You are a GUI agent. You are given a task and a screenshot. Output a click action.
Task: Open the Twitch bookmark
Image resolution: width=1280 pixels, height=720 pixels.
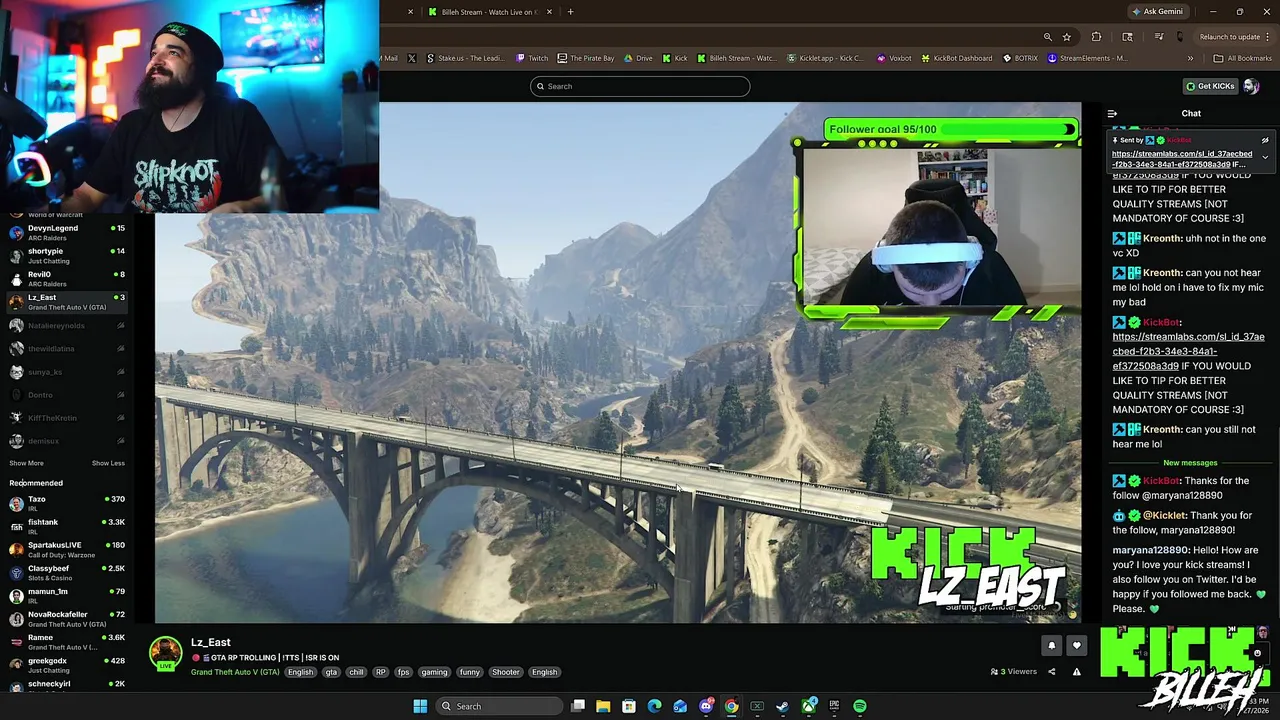pos(532,58)
